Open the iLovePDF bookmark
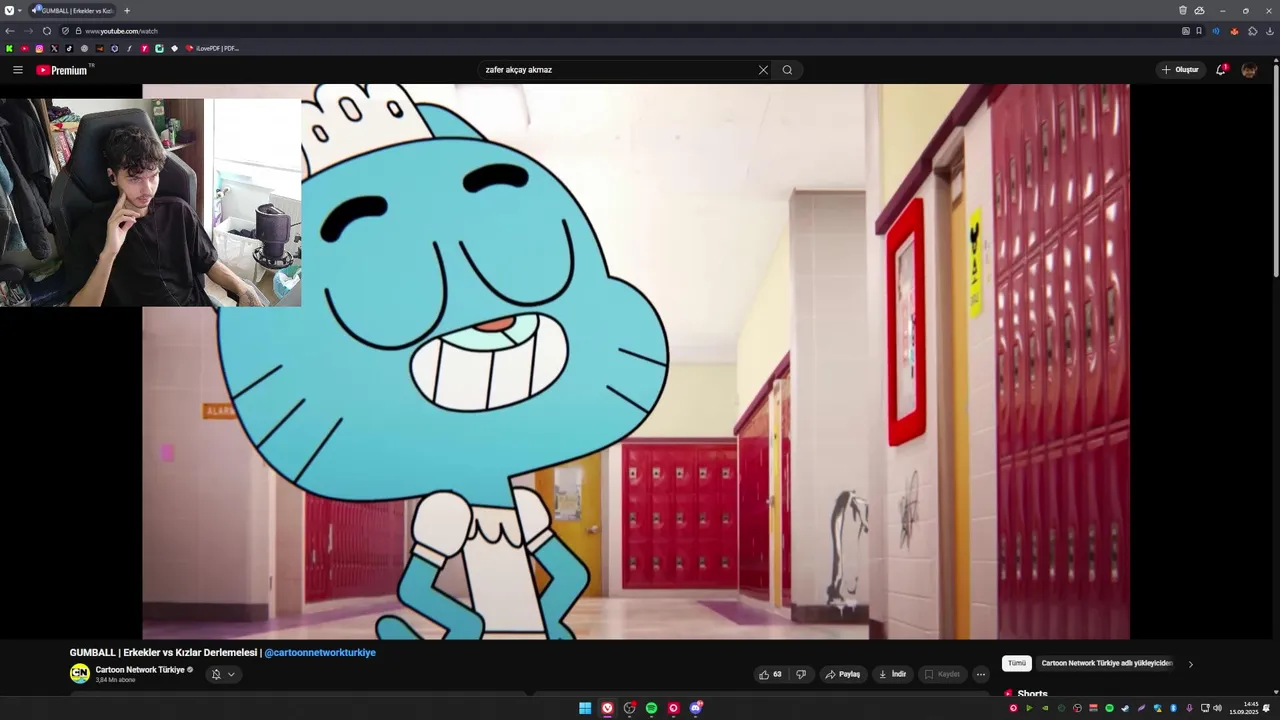The width and height of the screenshot is (1280, 720). point(212,48)
